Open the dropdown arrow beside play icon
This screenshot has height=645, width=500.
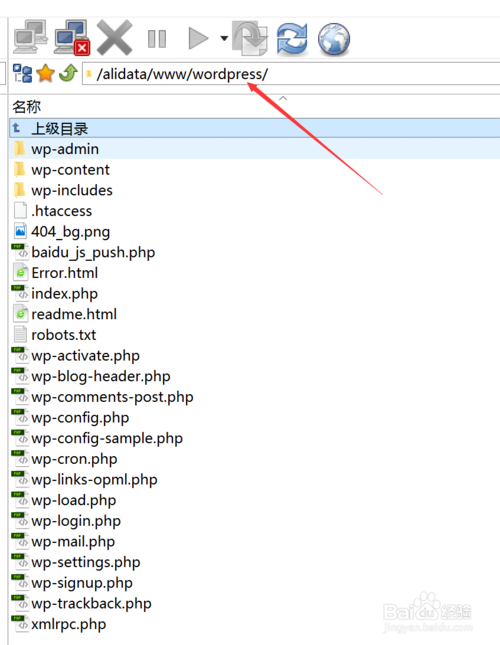pyautogui.click(x=224, y=39)
